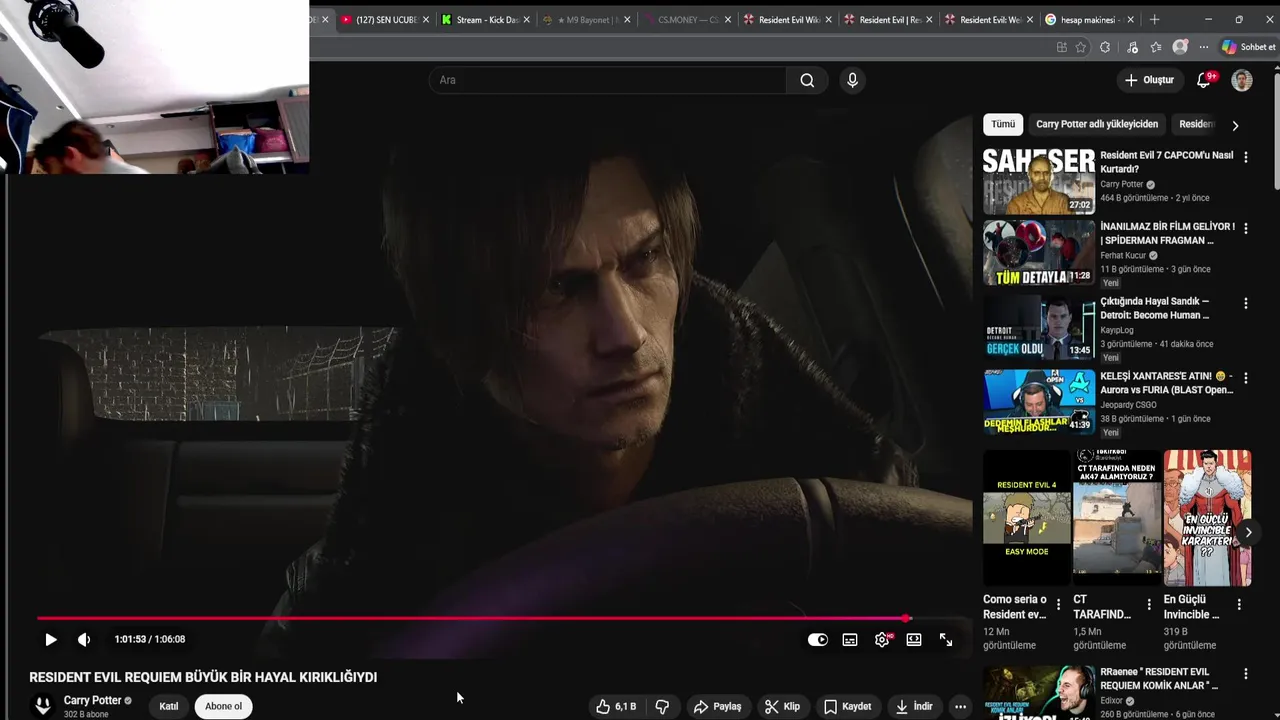Open the browser extensions icon
This screenshot has height=720, width=1280.
(x=1105, y=47)
